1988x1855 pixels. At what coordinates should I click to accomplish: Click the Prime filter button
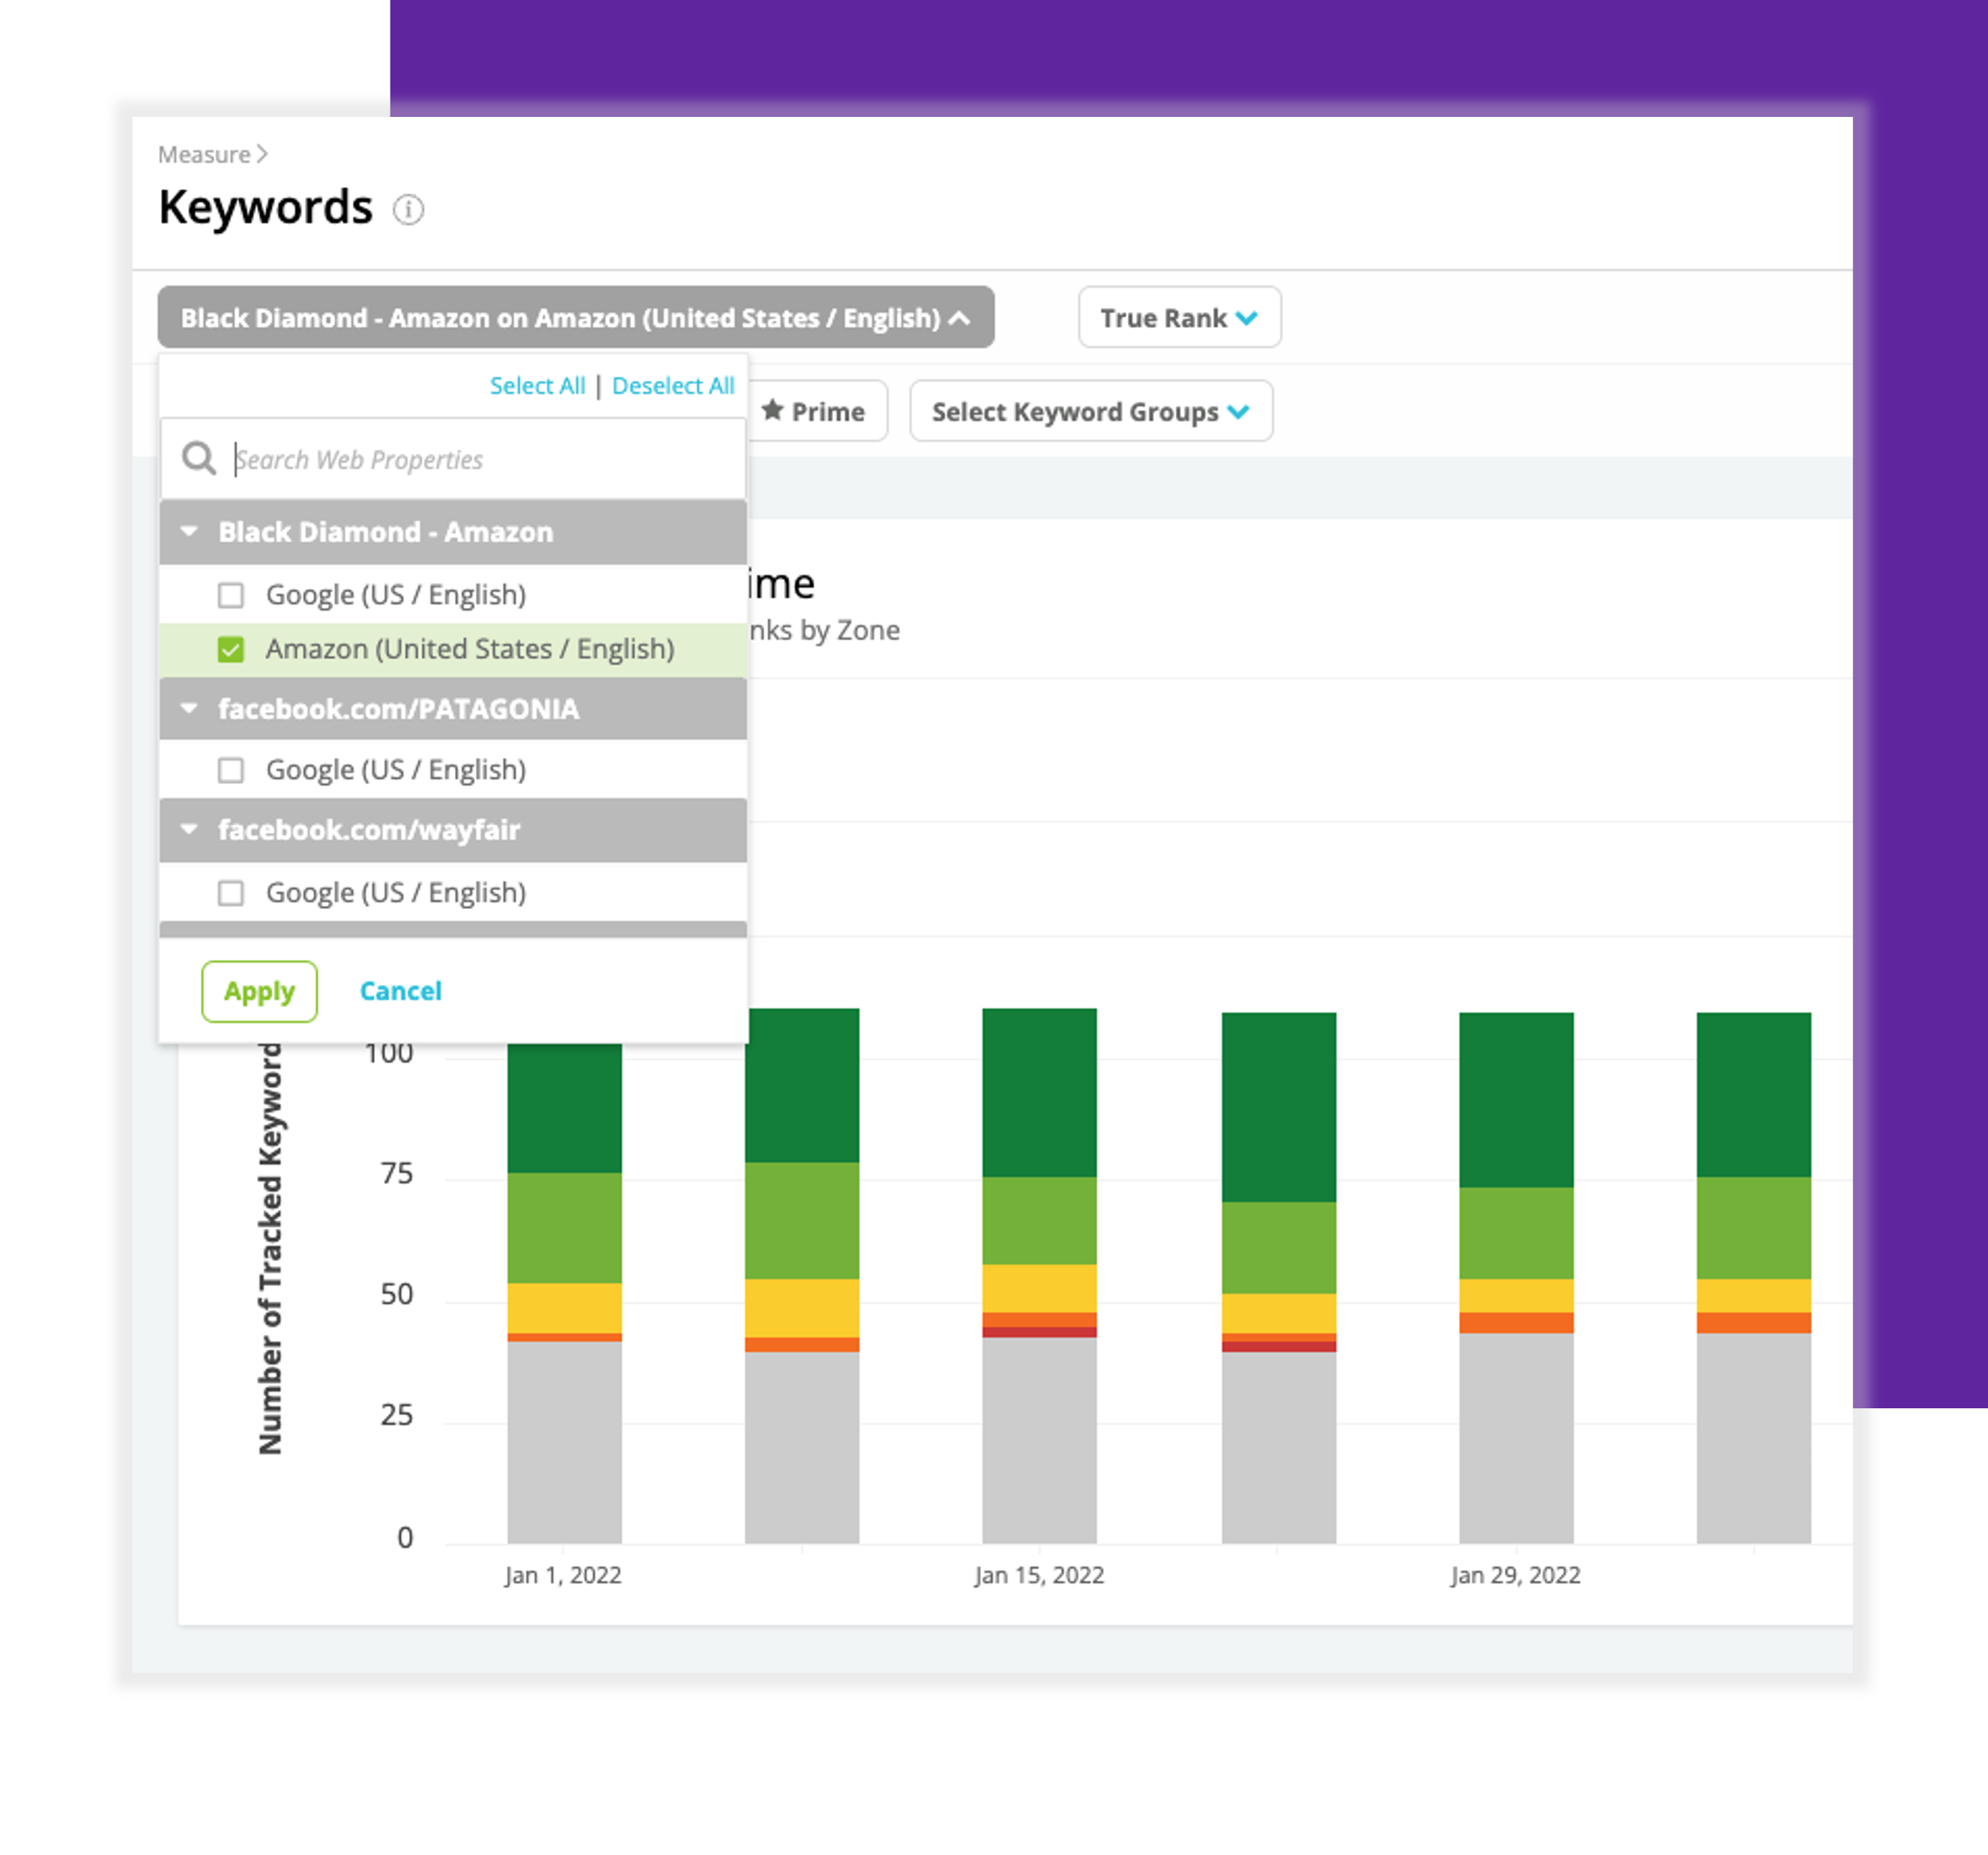coord(818,411)
